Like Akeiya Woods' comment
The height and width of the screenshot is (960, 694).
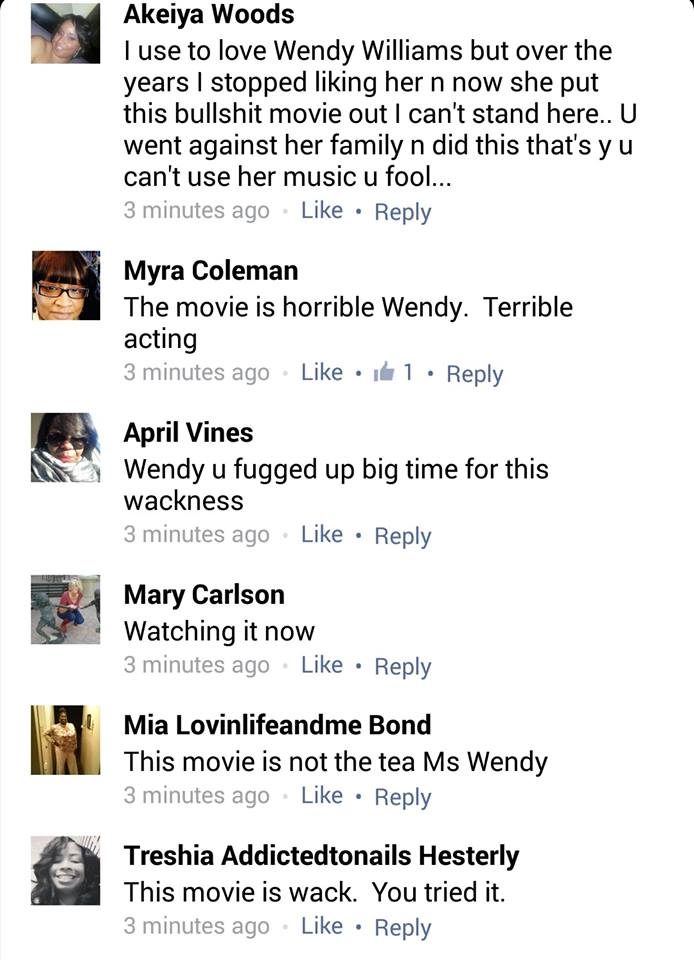click(x=322, y=211)
